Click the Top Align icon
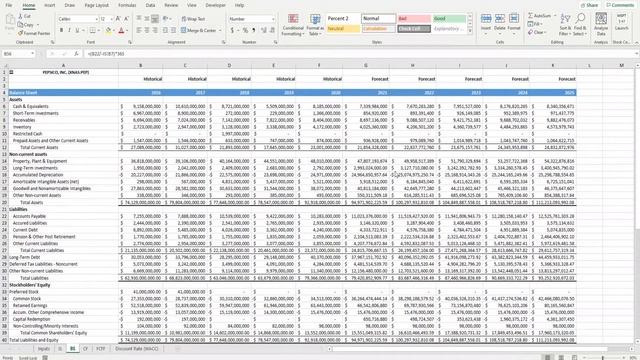Image resolution: width=640 pixels, height=360 pixels. coord(139,19)
